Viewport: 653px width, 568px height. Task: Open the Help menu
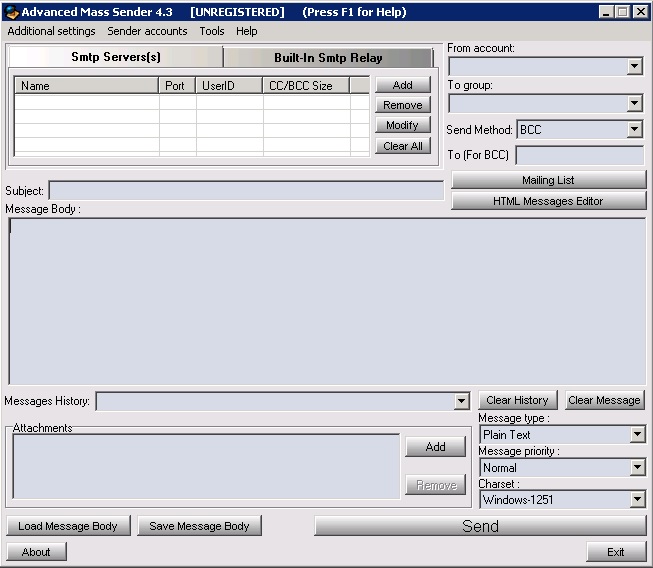click(x=247, y=31)
